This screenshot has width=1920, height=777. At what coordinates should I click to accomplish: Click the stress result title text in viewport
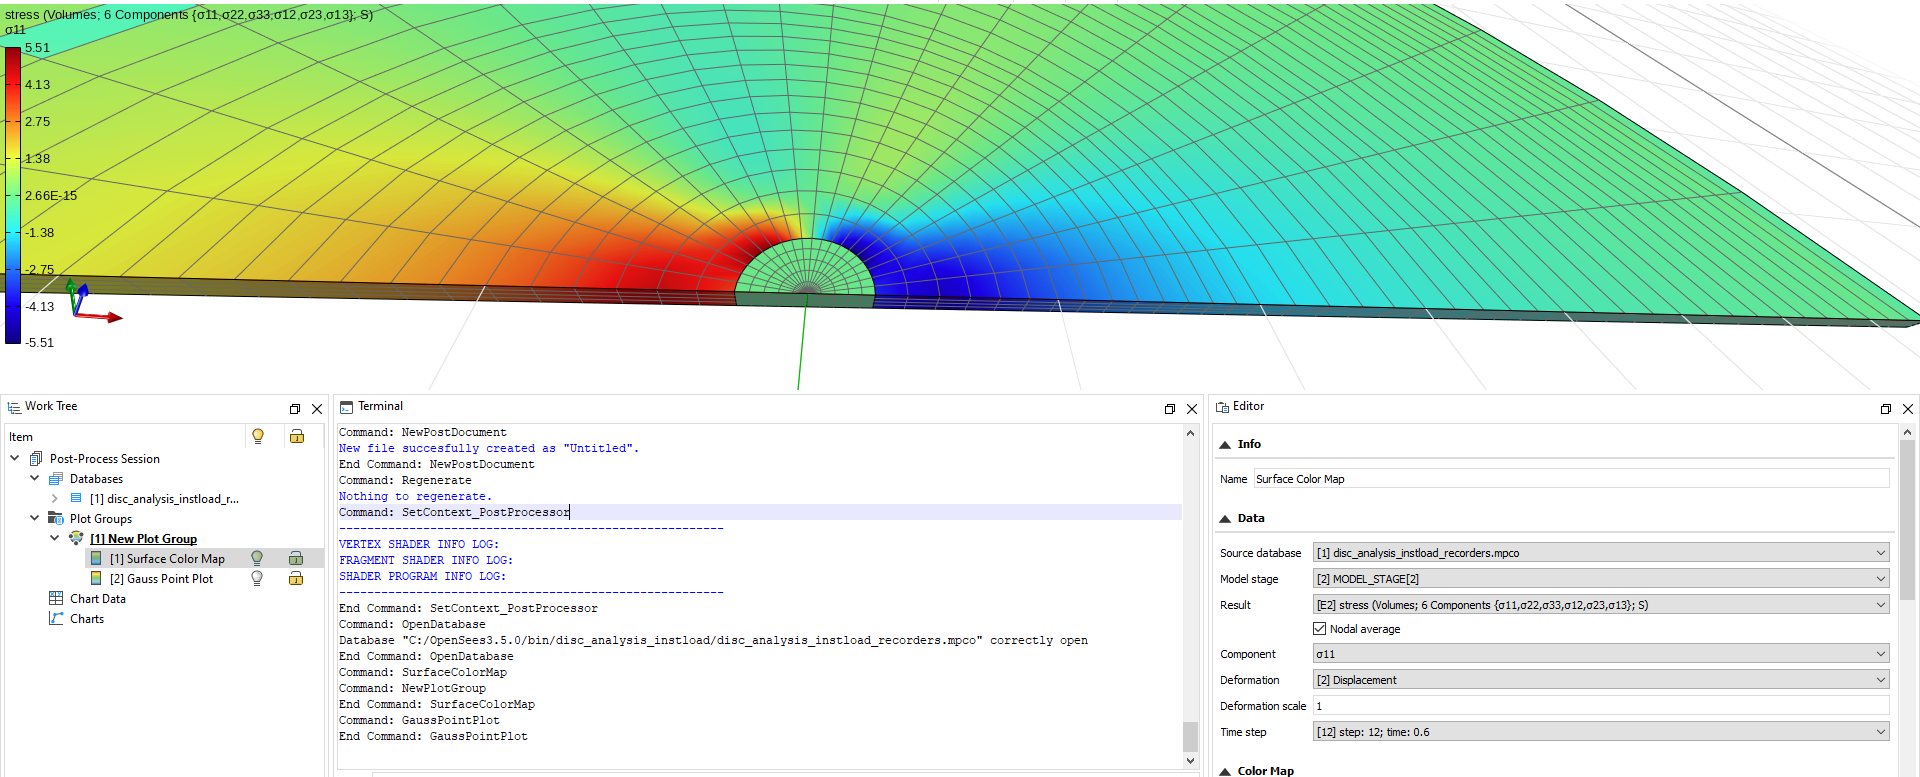click(x=189, y=15)
